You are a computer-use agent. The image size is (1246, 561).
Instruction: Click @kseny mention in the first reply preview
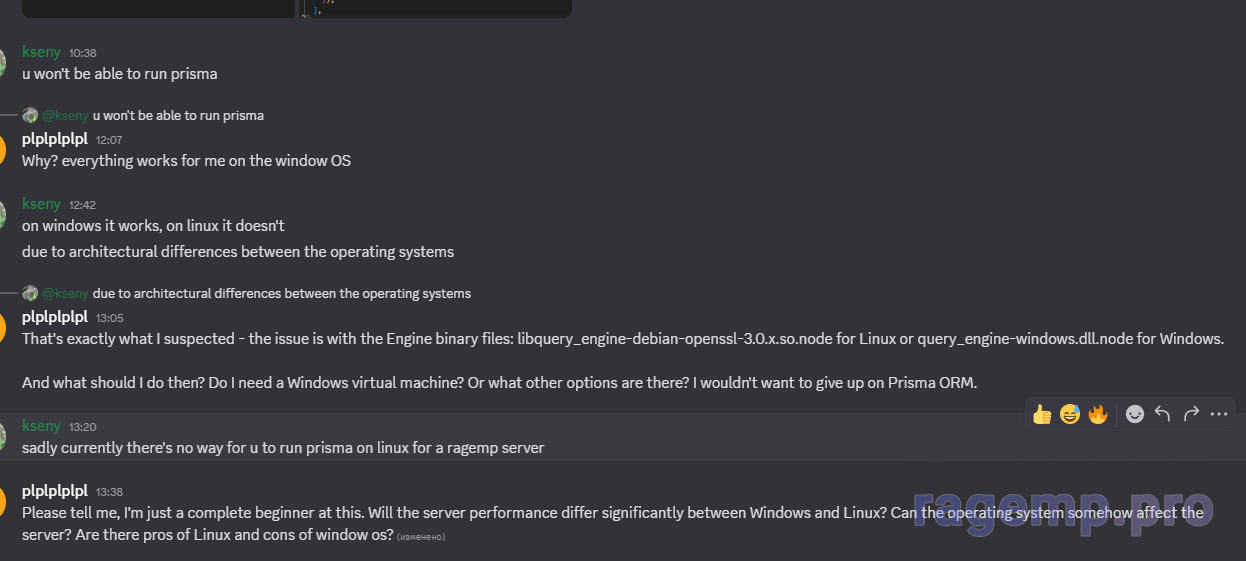tap(65, 115)
